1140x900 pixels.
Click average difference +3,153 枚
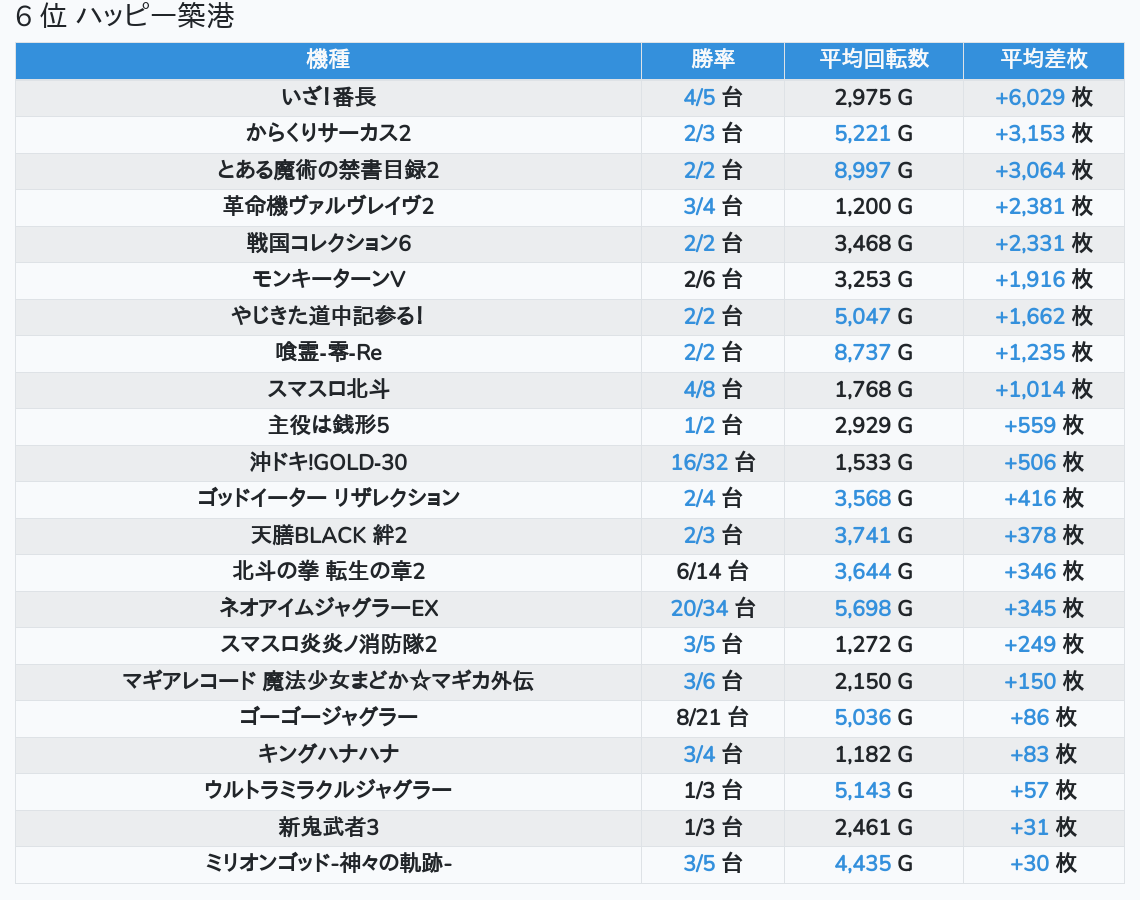point(1043,134)
